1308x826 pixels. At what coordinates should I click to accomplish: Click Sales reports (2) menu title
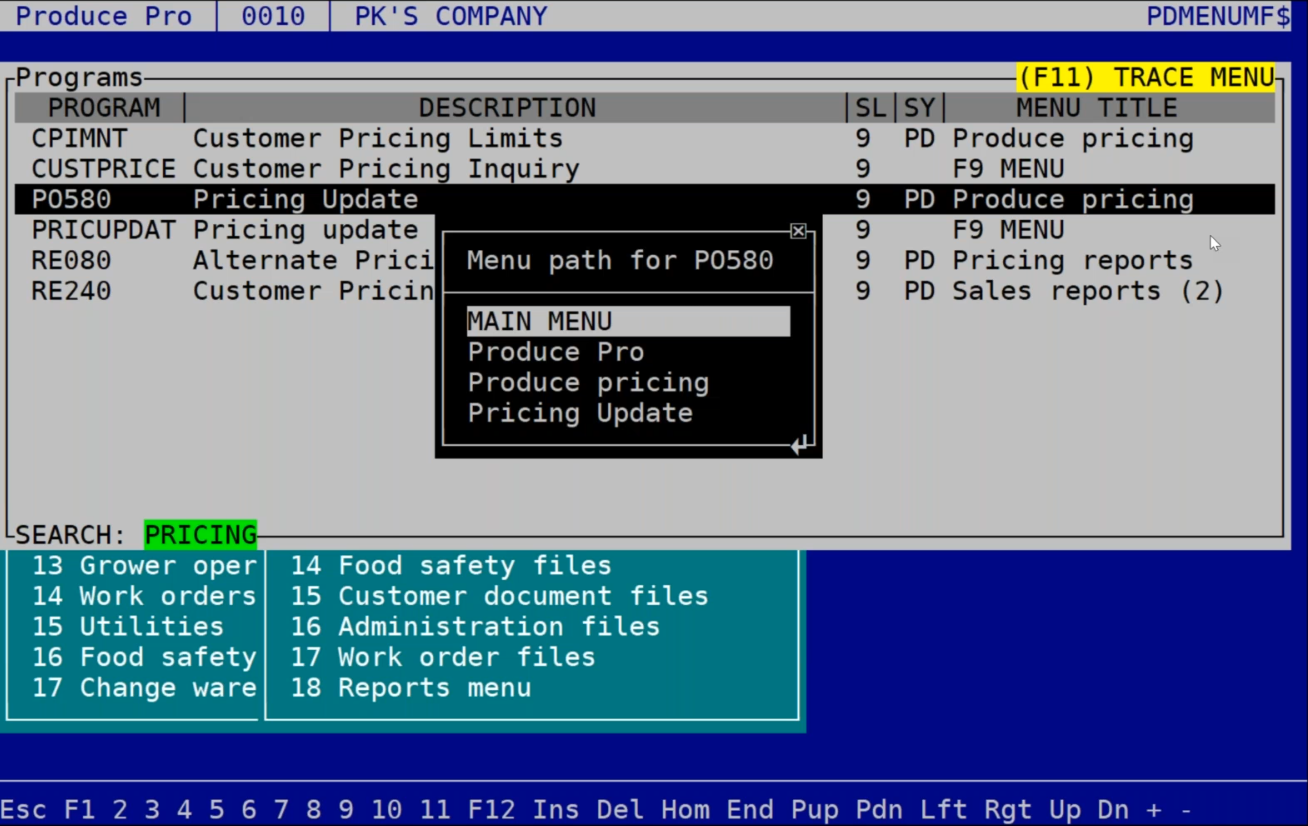[x=1088, y=291]
